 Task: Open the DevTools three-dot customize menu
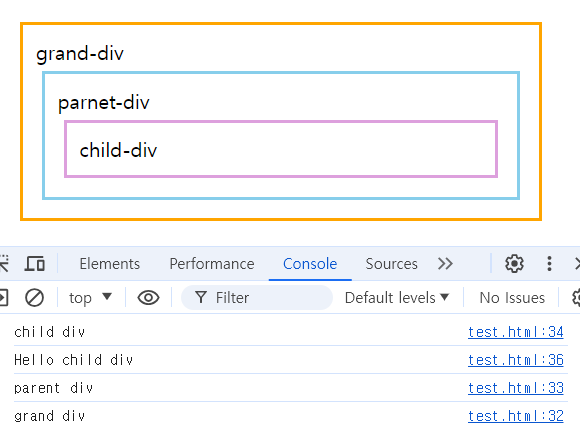click(x=549, y=264)
